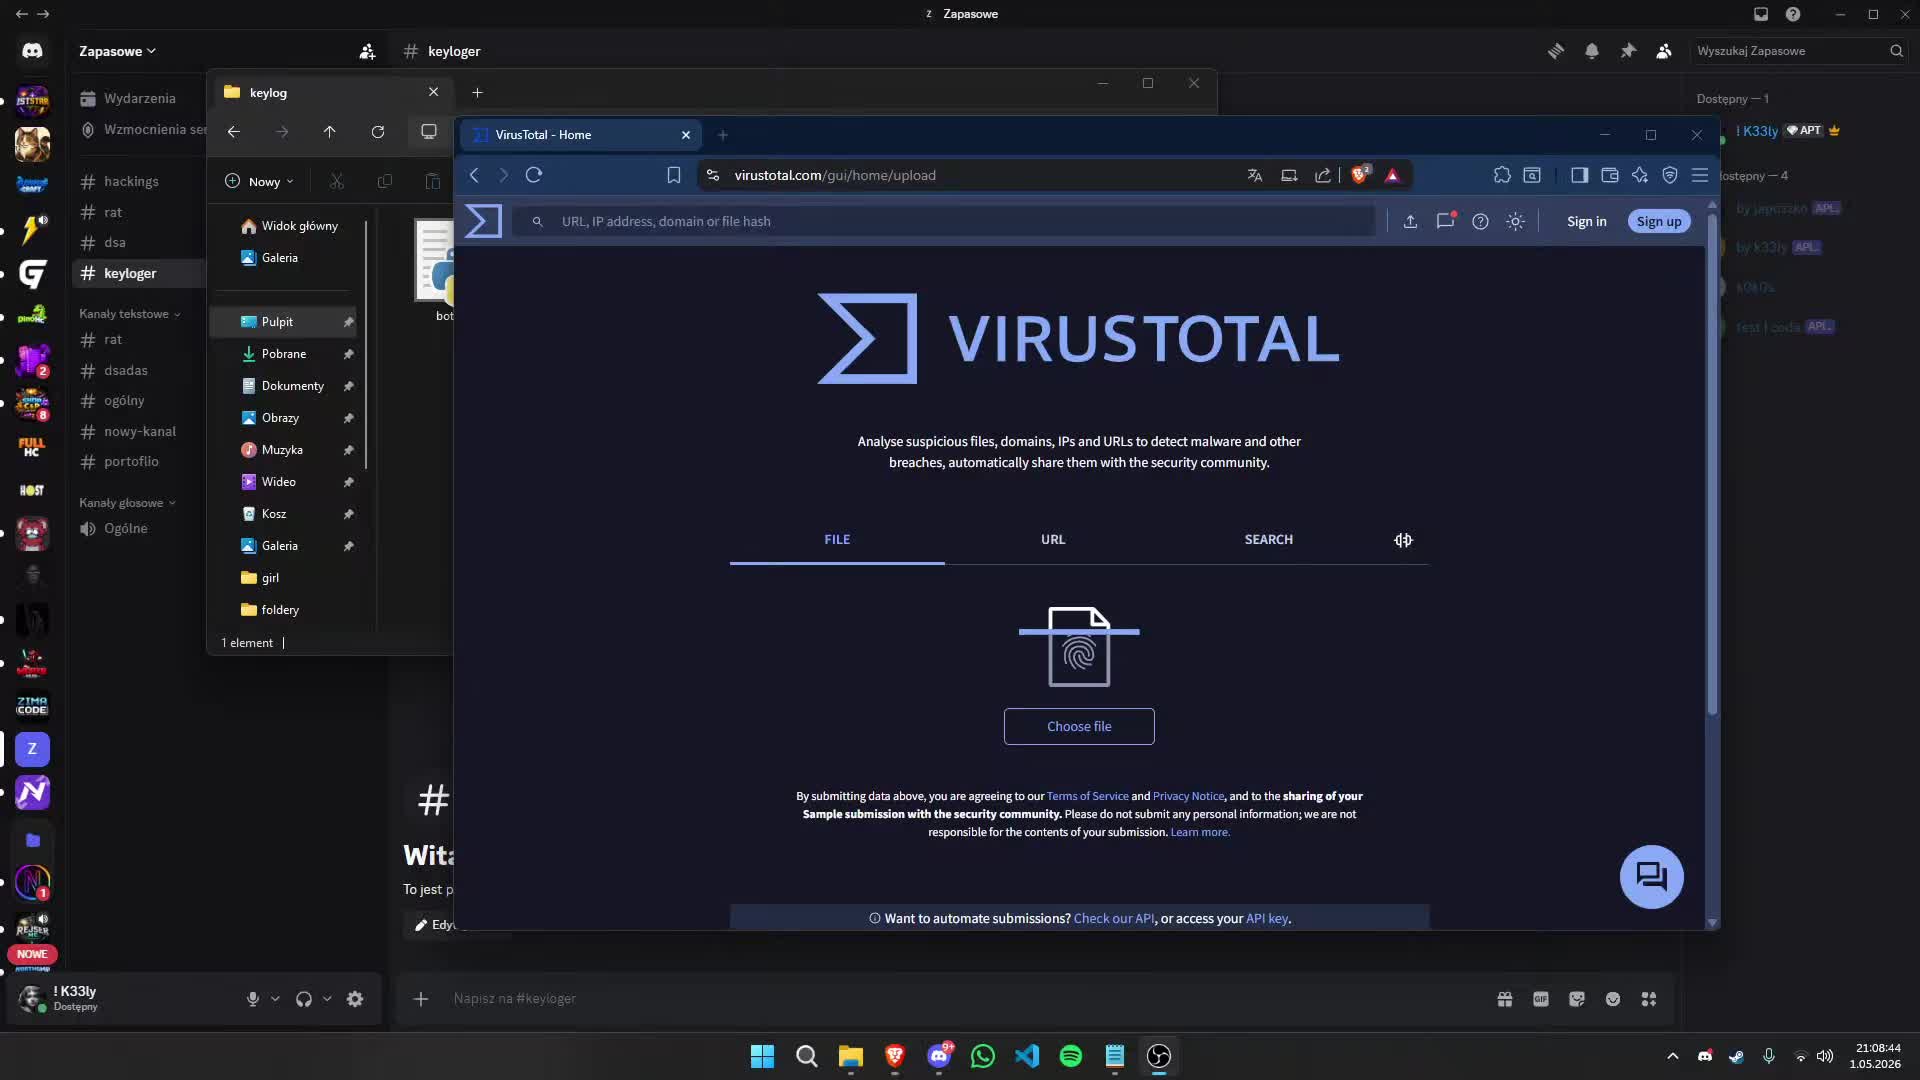
Task: Mute the Discord microphone
Action: (x=253, y=999)
